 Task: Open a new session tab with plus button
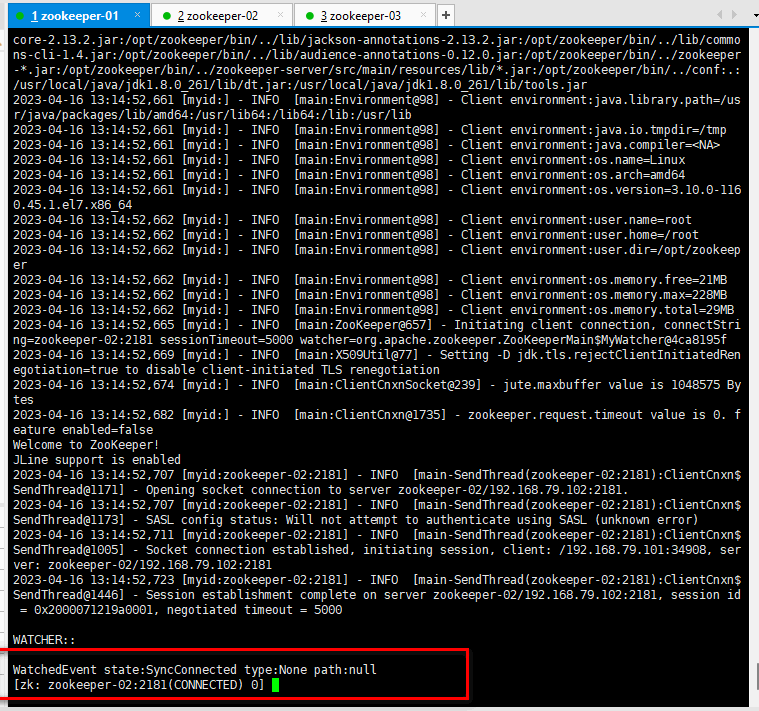pyautogui.click(x=446, y=15)
